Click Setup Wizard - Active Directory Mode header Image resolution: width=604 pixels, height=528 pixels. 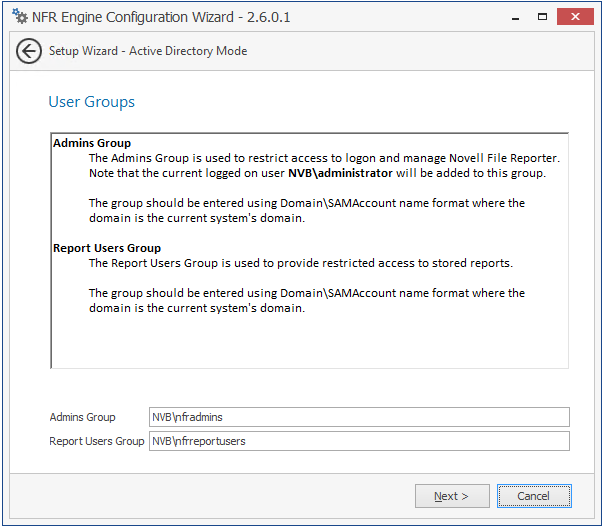click(x=148, y=51)
